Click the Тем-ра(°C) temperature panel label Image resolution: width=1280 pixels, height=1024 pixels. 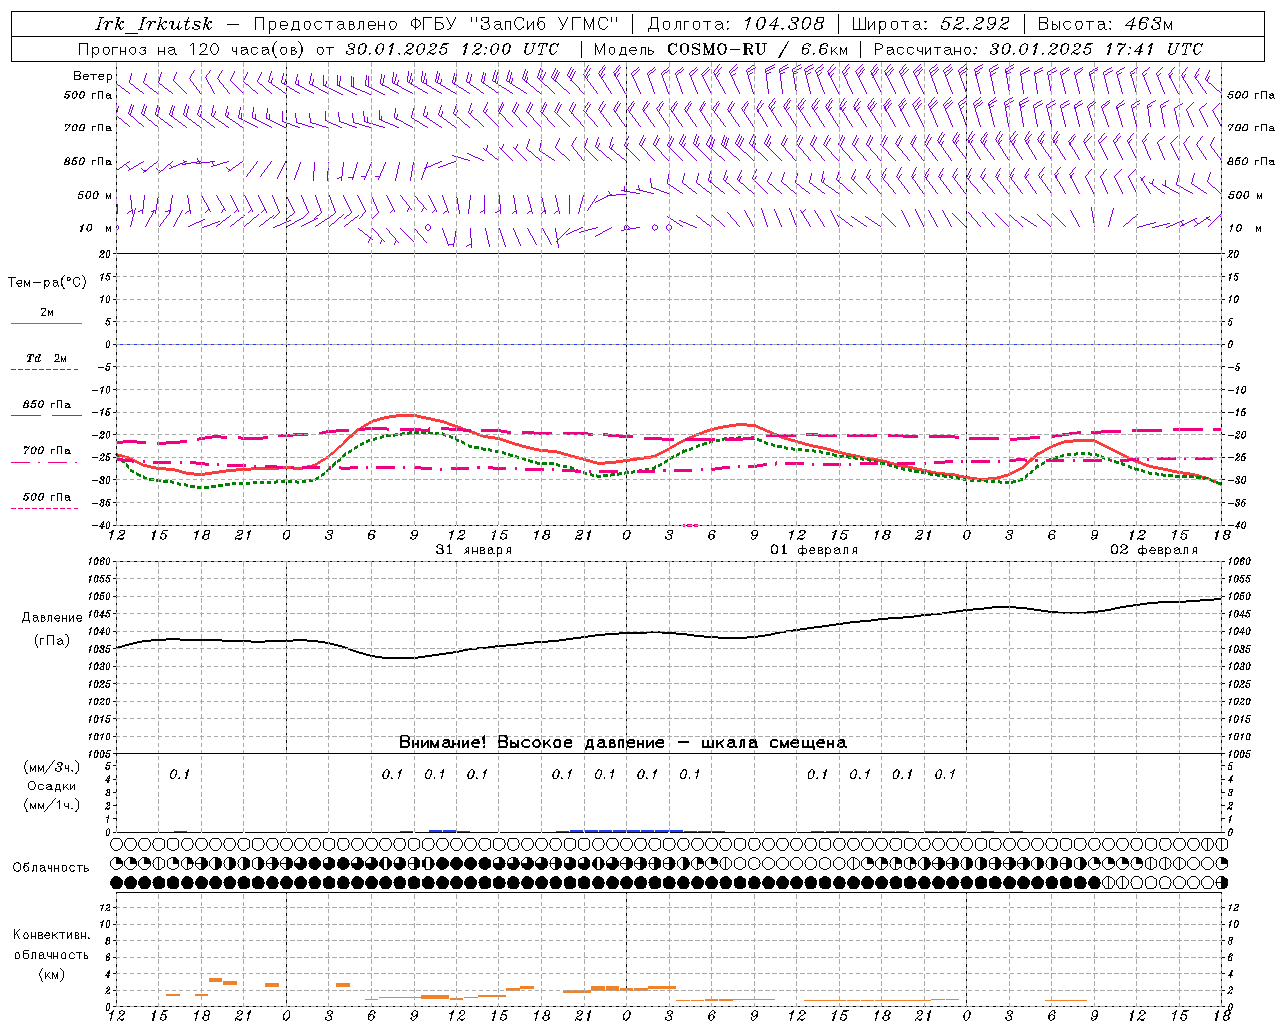point(47,283)
